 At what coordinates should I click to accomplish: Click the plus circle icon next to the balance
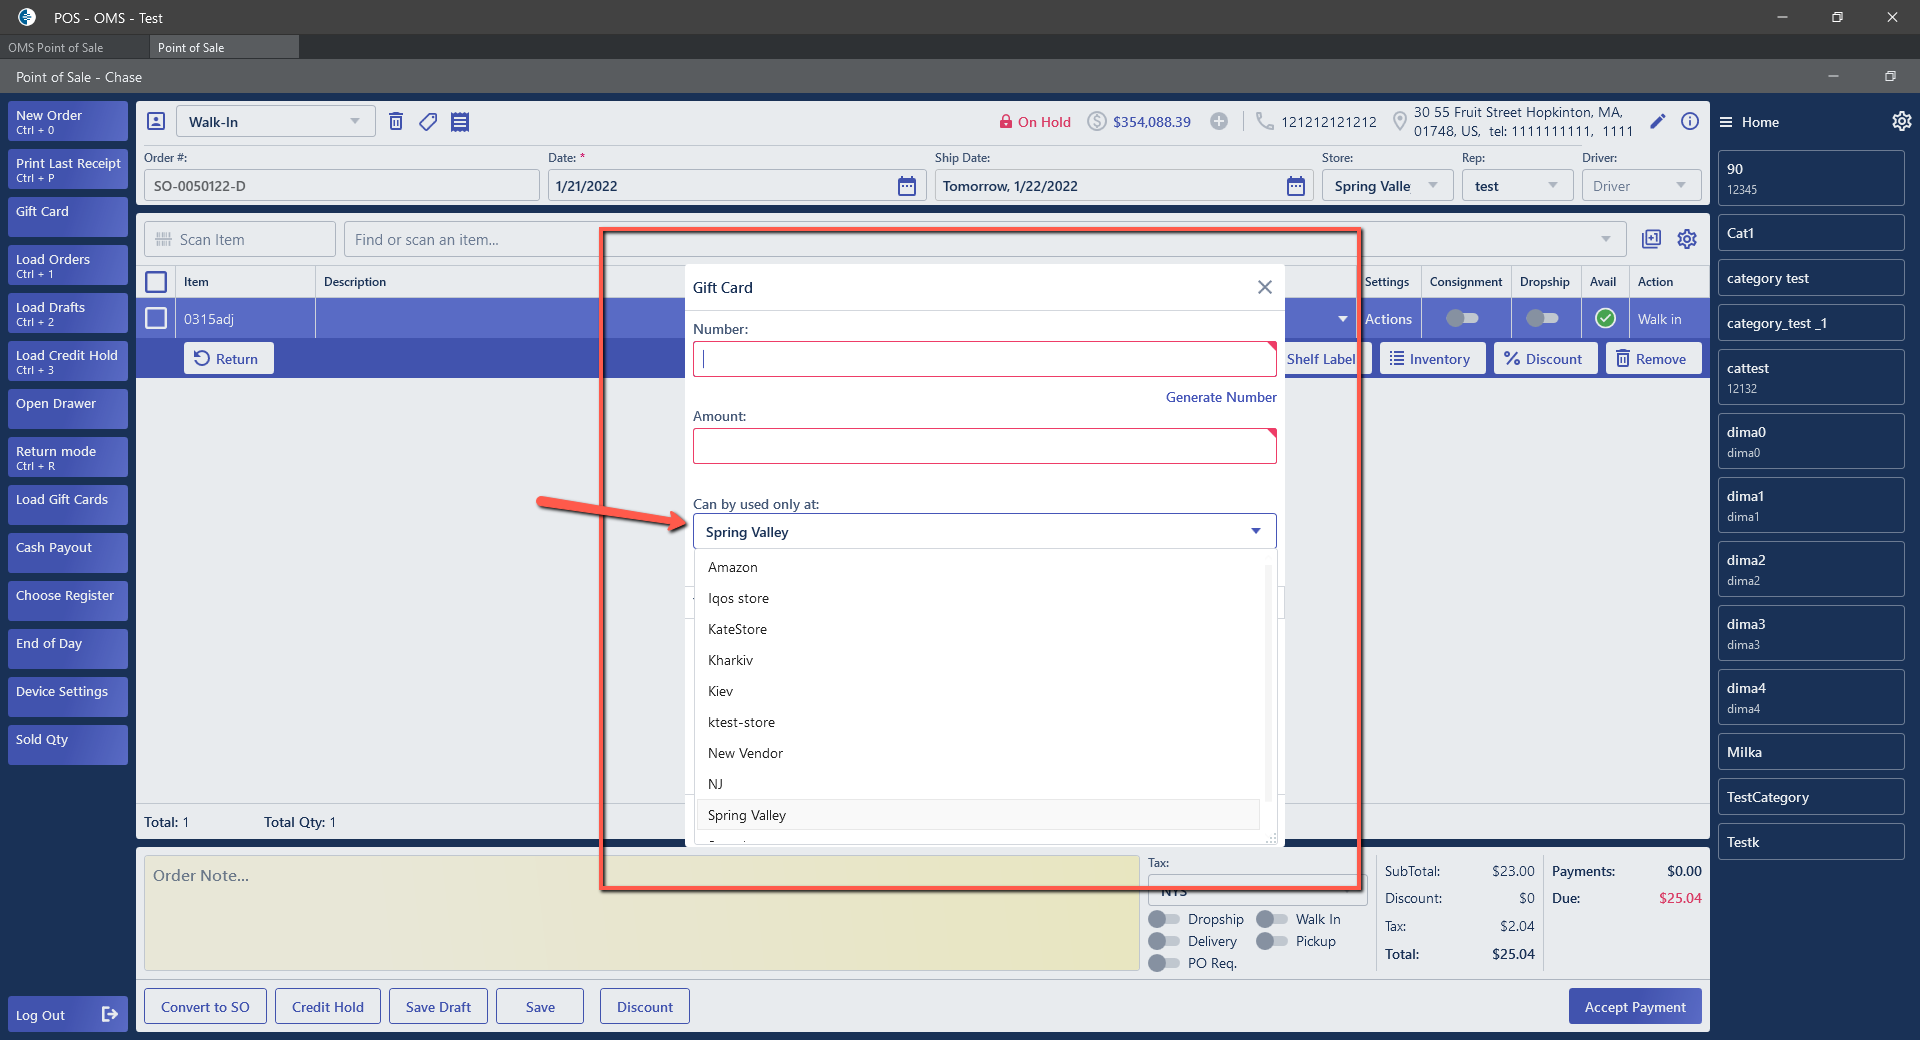tap(1219, 121)
